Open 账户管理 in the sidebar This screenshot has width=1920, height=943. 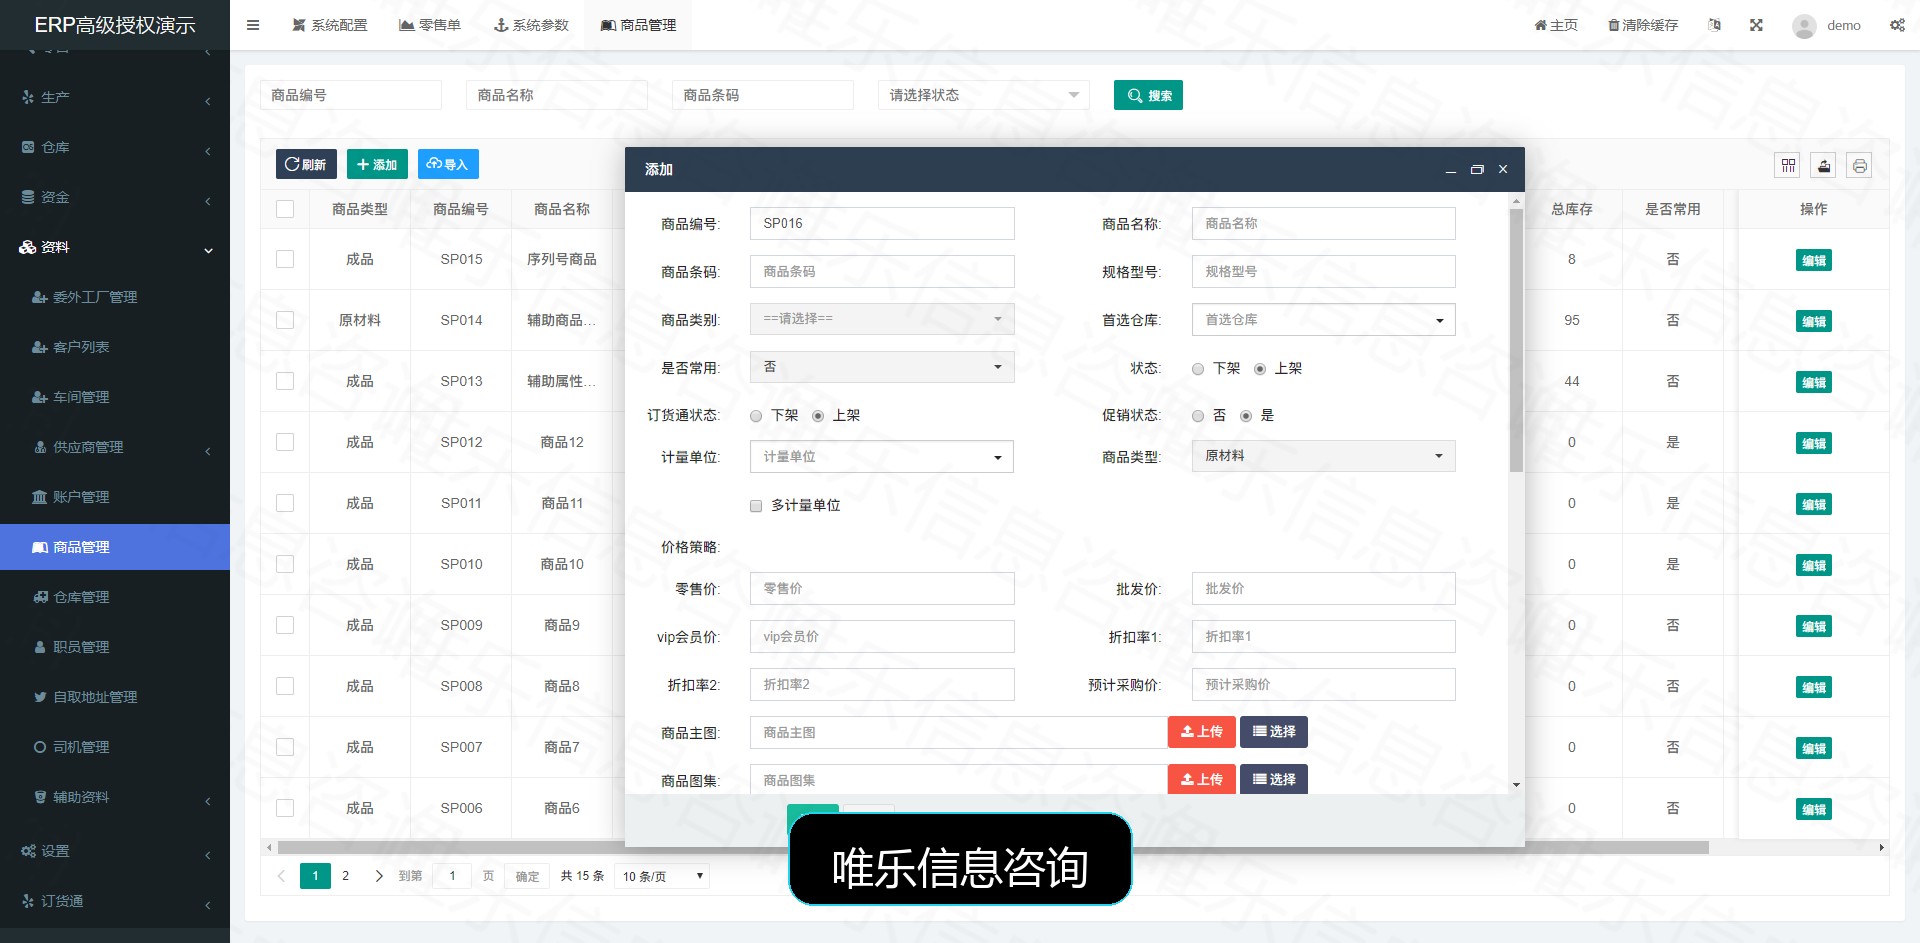pyautogui.click(x=81, y=497)
